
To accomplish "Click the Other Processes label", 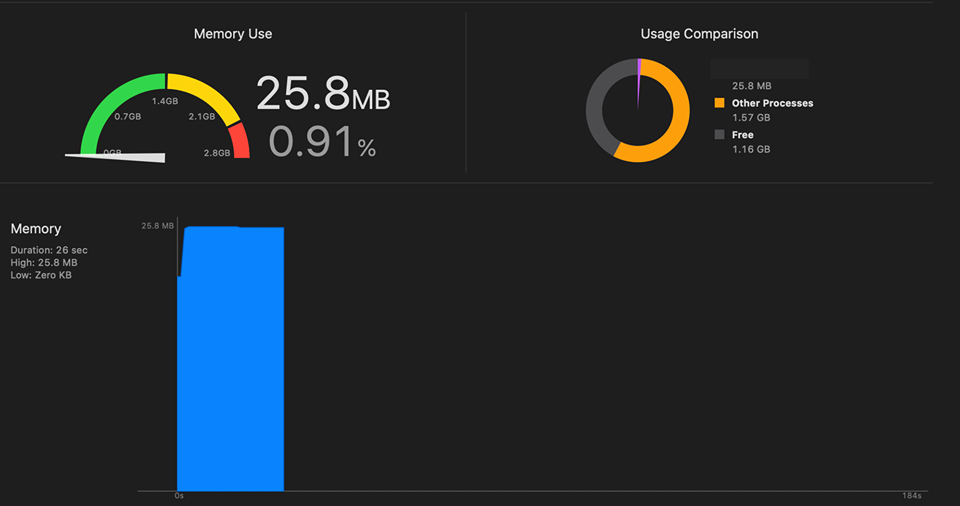I will click(773, 103).
